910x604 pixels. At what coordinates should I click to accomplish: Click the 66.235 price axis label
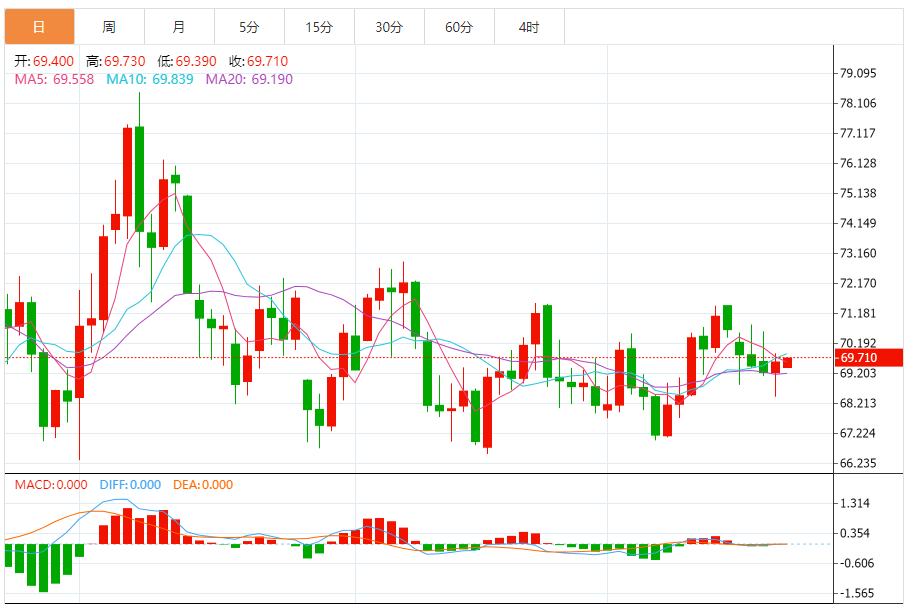point(858,463)
